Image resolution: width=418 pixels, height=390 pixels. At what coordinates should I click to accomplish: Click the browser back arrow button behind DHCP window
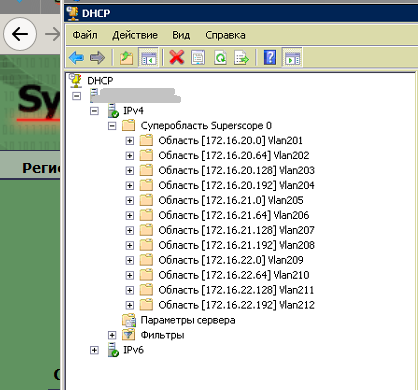20,34
